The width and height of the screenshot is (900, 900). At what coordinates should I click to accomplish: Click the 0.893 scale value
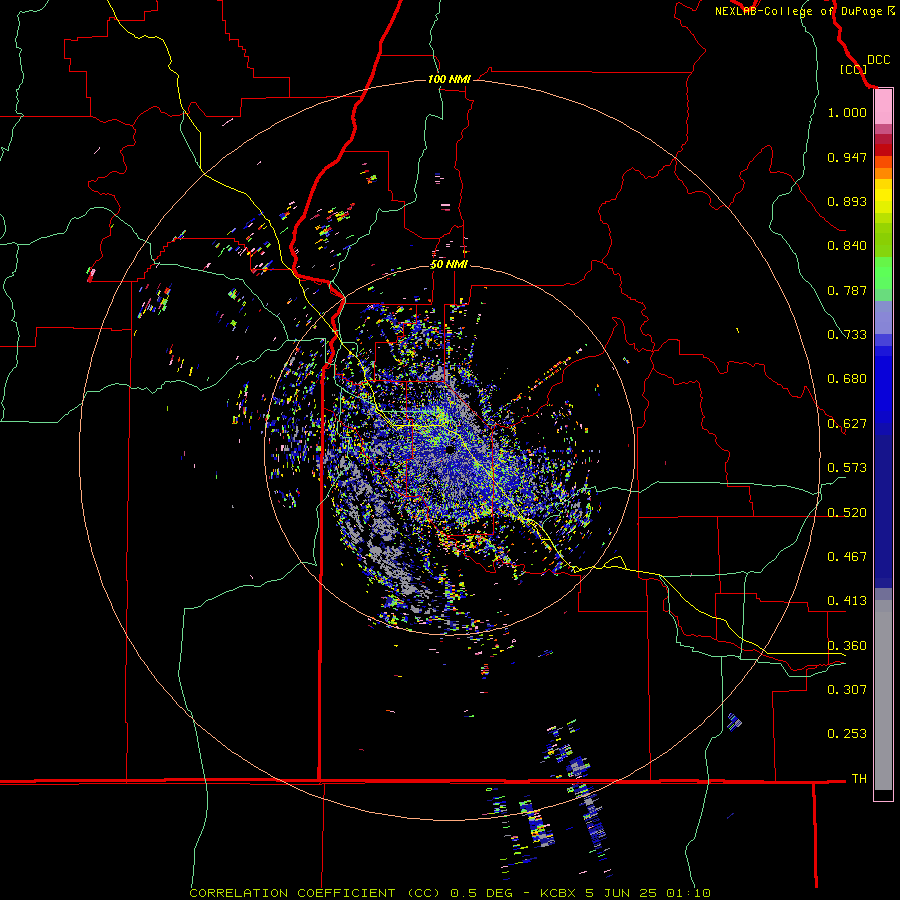(847, 201)
